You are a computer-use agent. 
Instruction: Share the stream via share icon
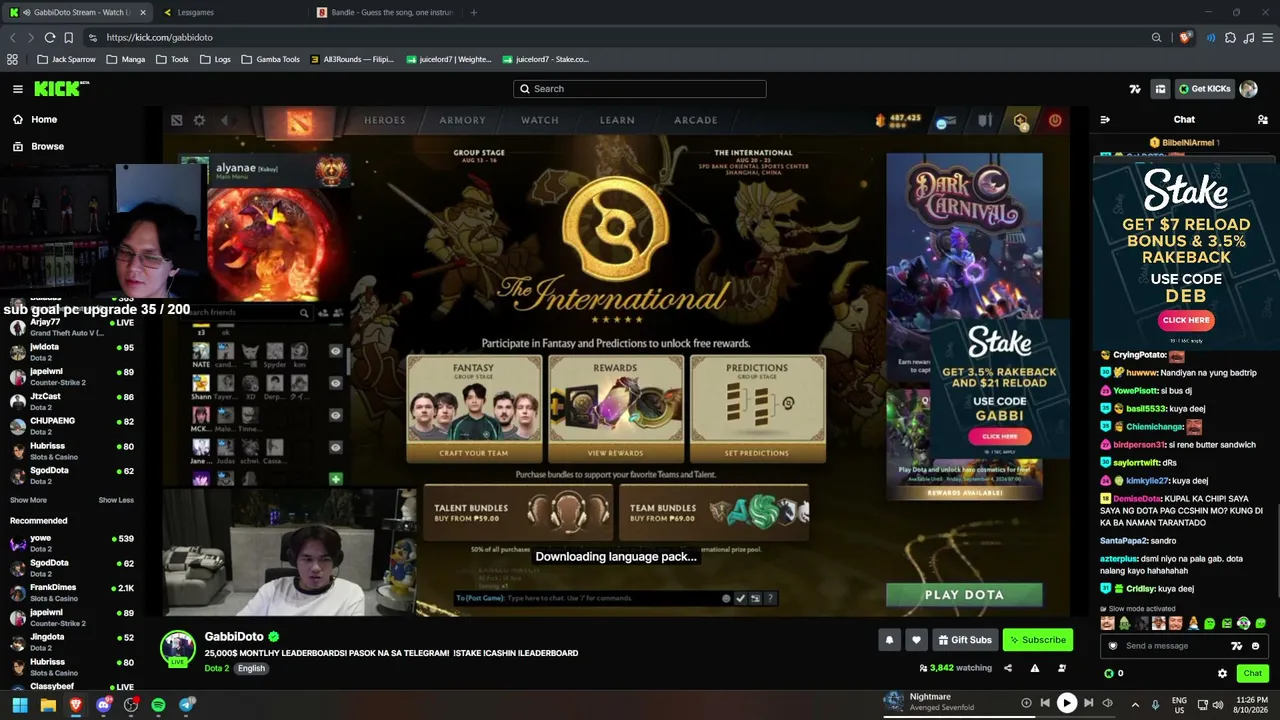pyautogui.click(x=1008, y=668)
